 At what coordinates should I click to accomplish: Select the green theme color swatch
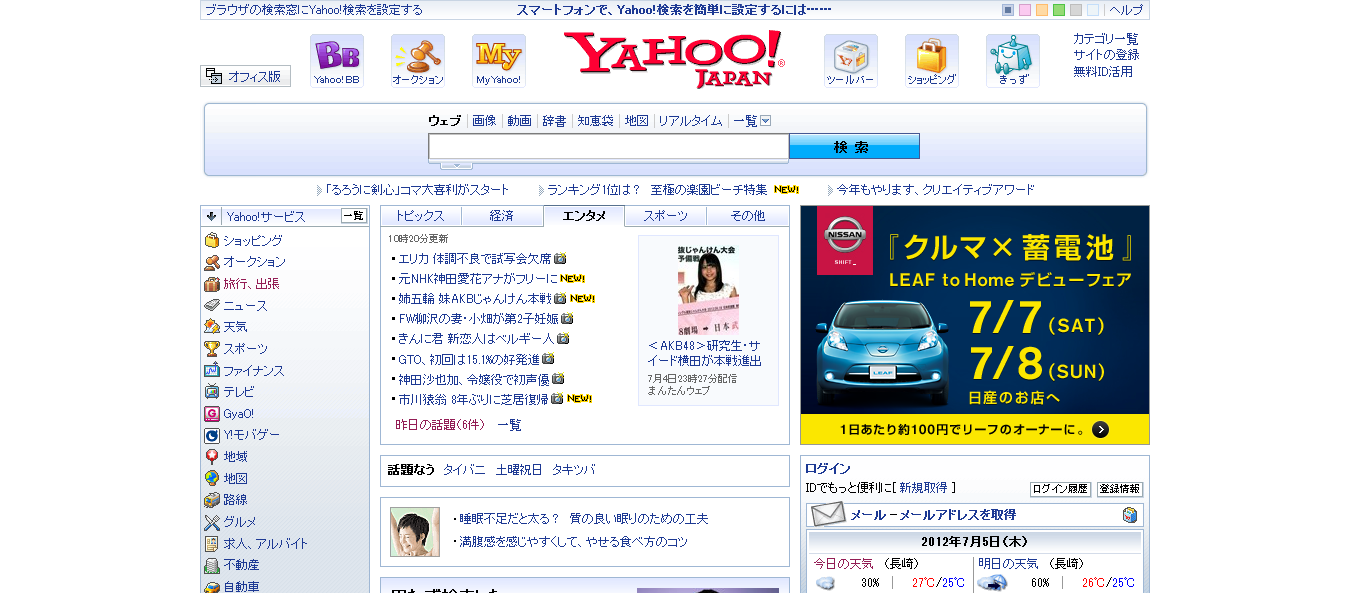[1059, 10]
